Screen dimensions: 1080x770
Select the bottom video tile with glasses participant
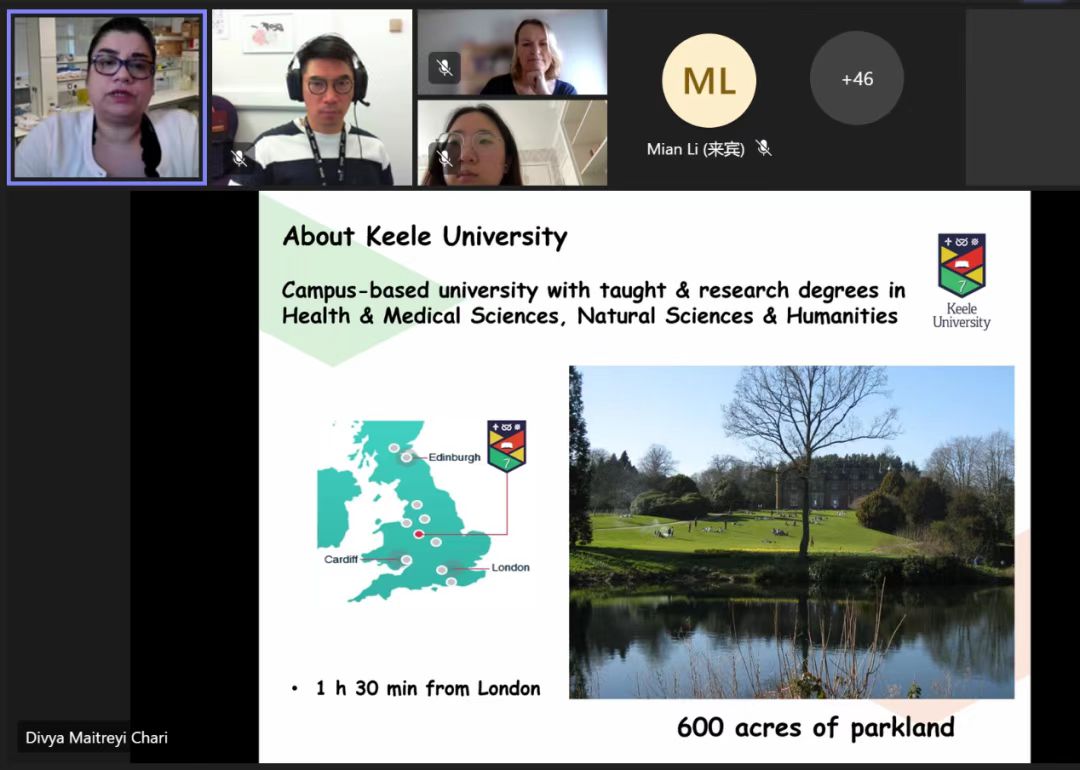pos(512,143)
